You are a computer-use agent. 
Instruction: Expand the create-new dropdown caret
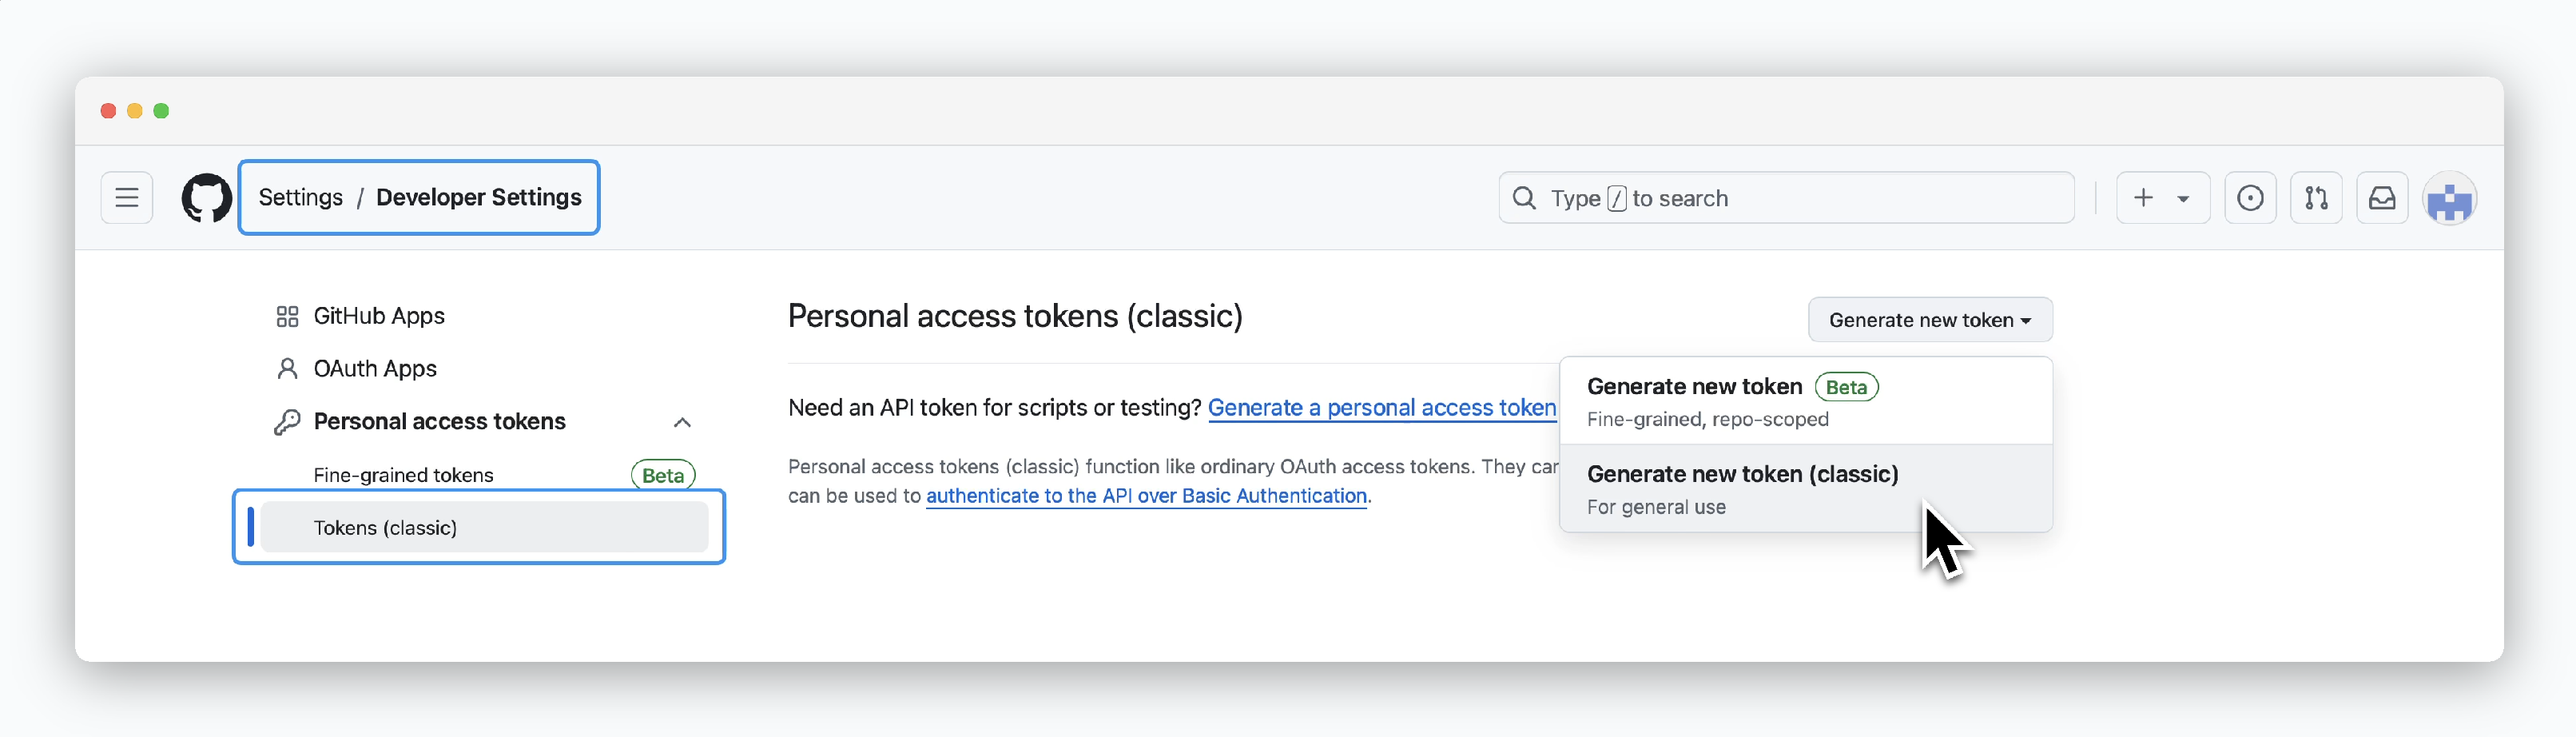click(x=2183, y=199)
